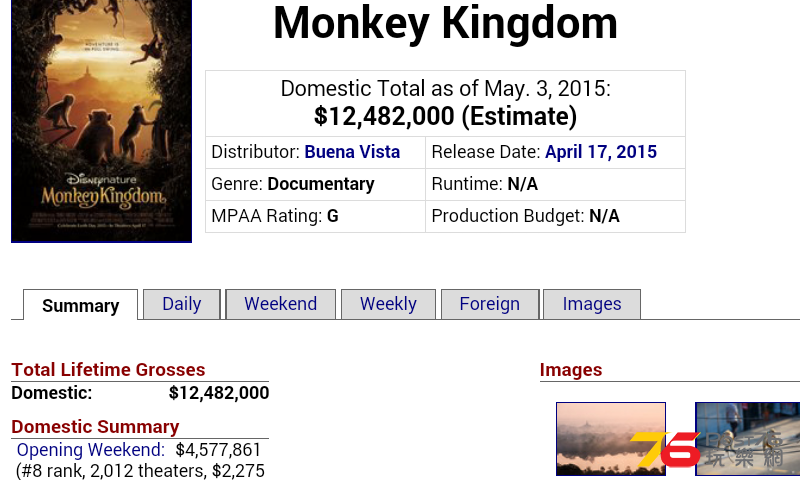
Task: Click the Buena Vista distributor link
Action: coord(352,152)
